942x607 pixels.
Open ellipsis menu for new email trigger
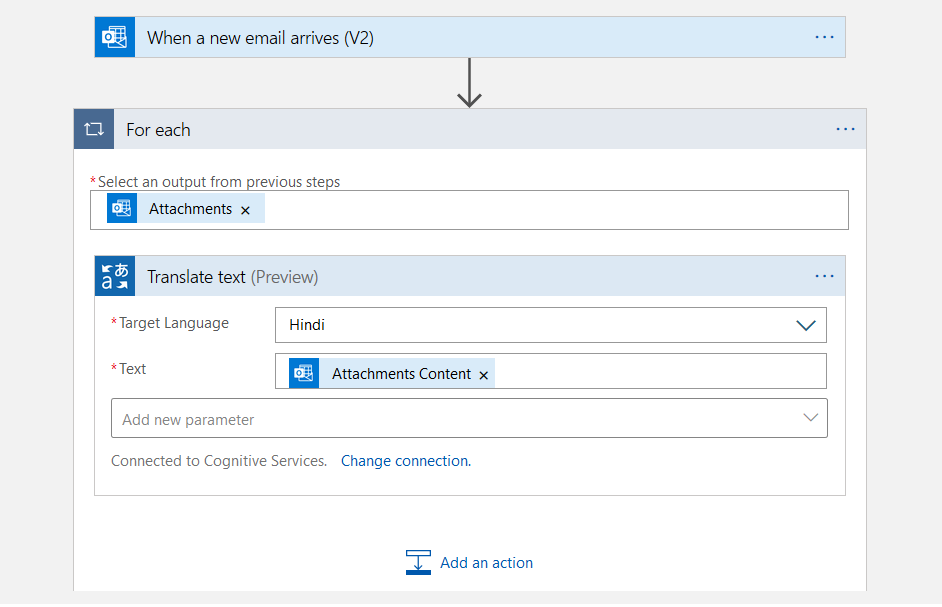point(824,37)
